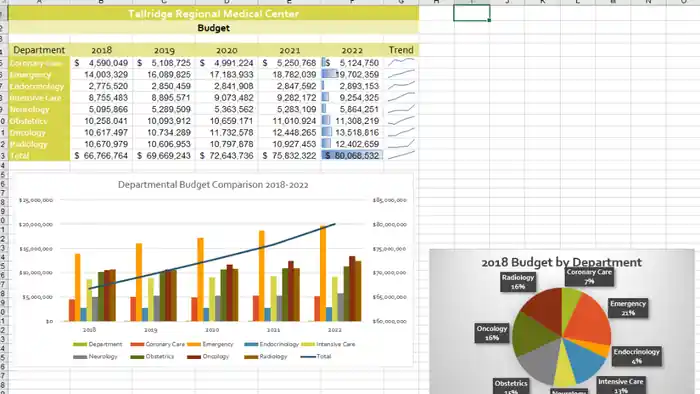Click cell with value 5,864,251
The height and width of the screenshot is (394, 700).
point(352,109)
